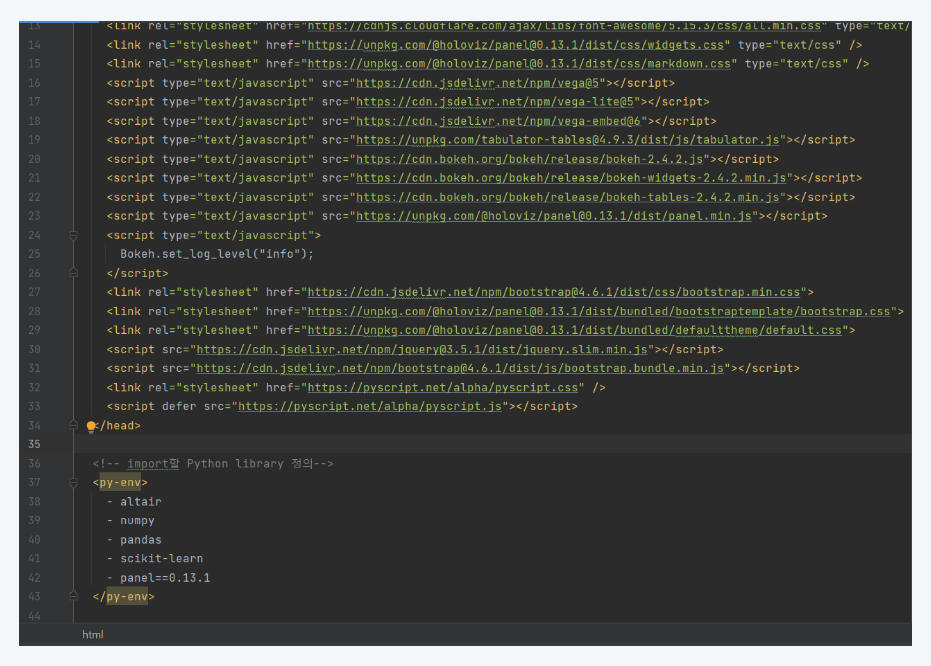The image size is (931, 666).
Task: Open the pyscript.css link
Action: (x=442, y=388)
